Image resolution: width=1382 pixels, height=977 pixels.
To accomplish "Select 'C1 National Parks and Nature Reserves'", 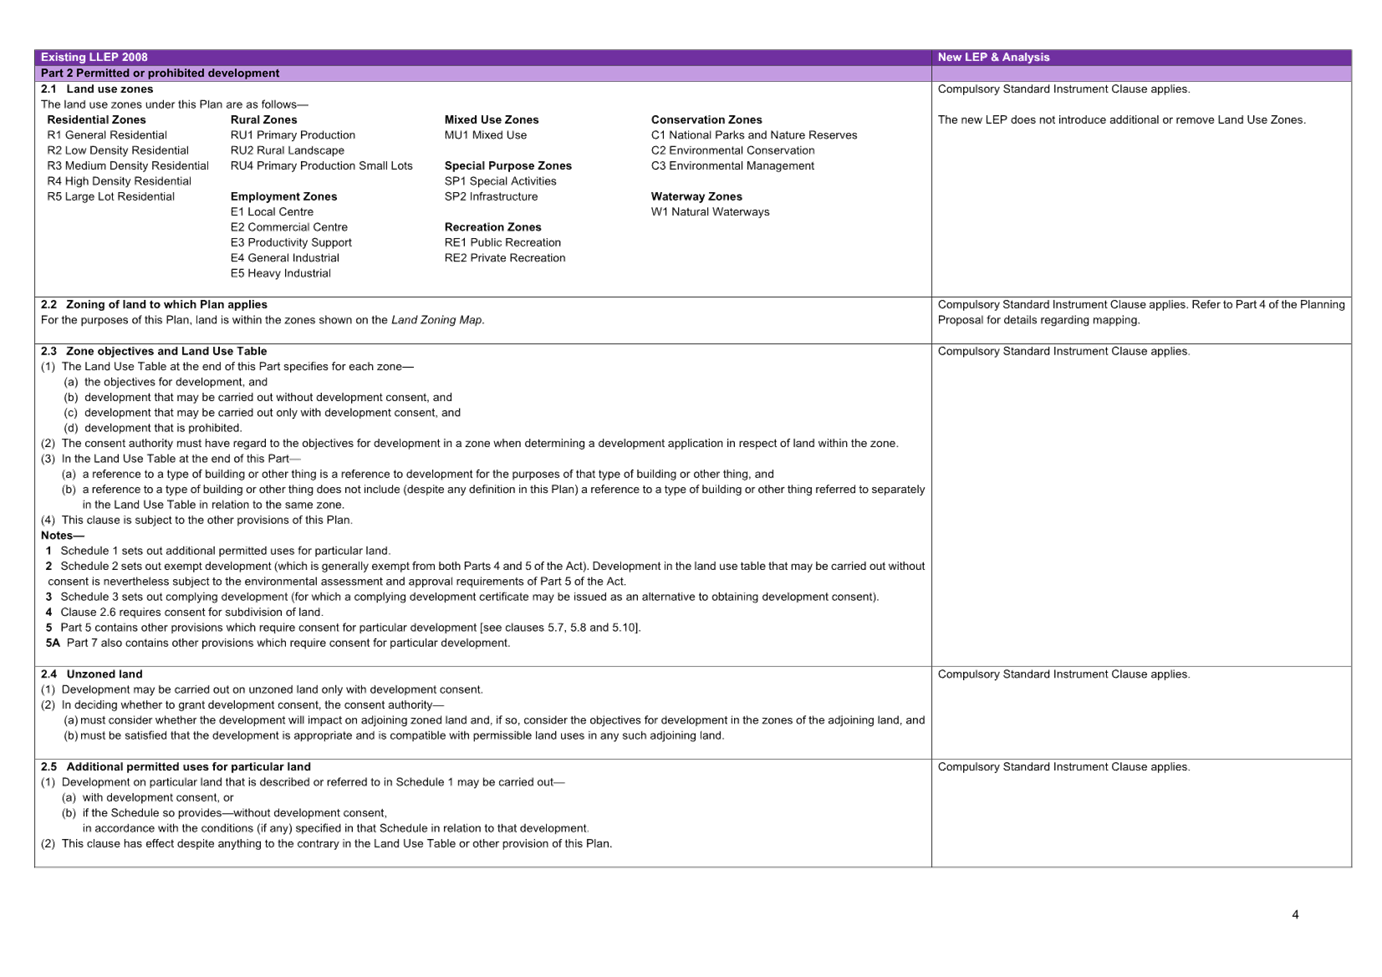I will coord(754,135).
